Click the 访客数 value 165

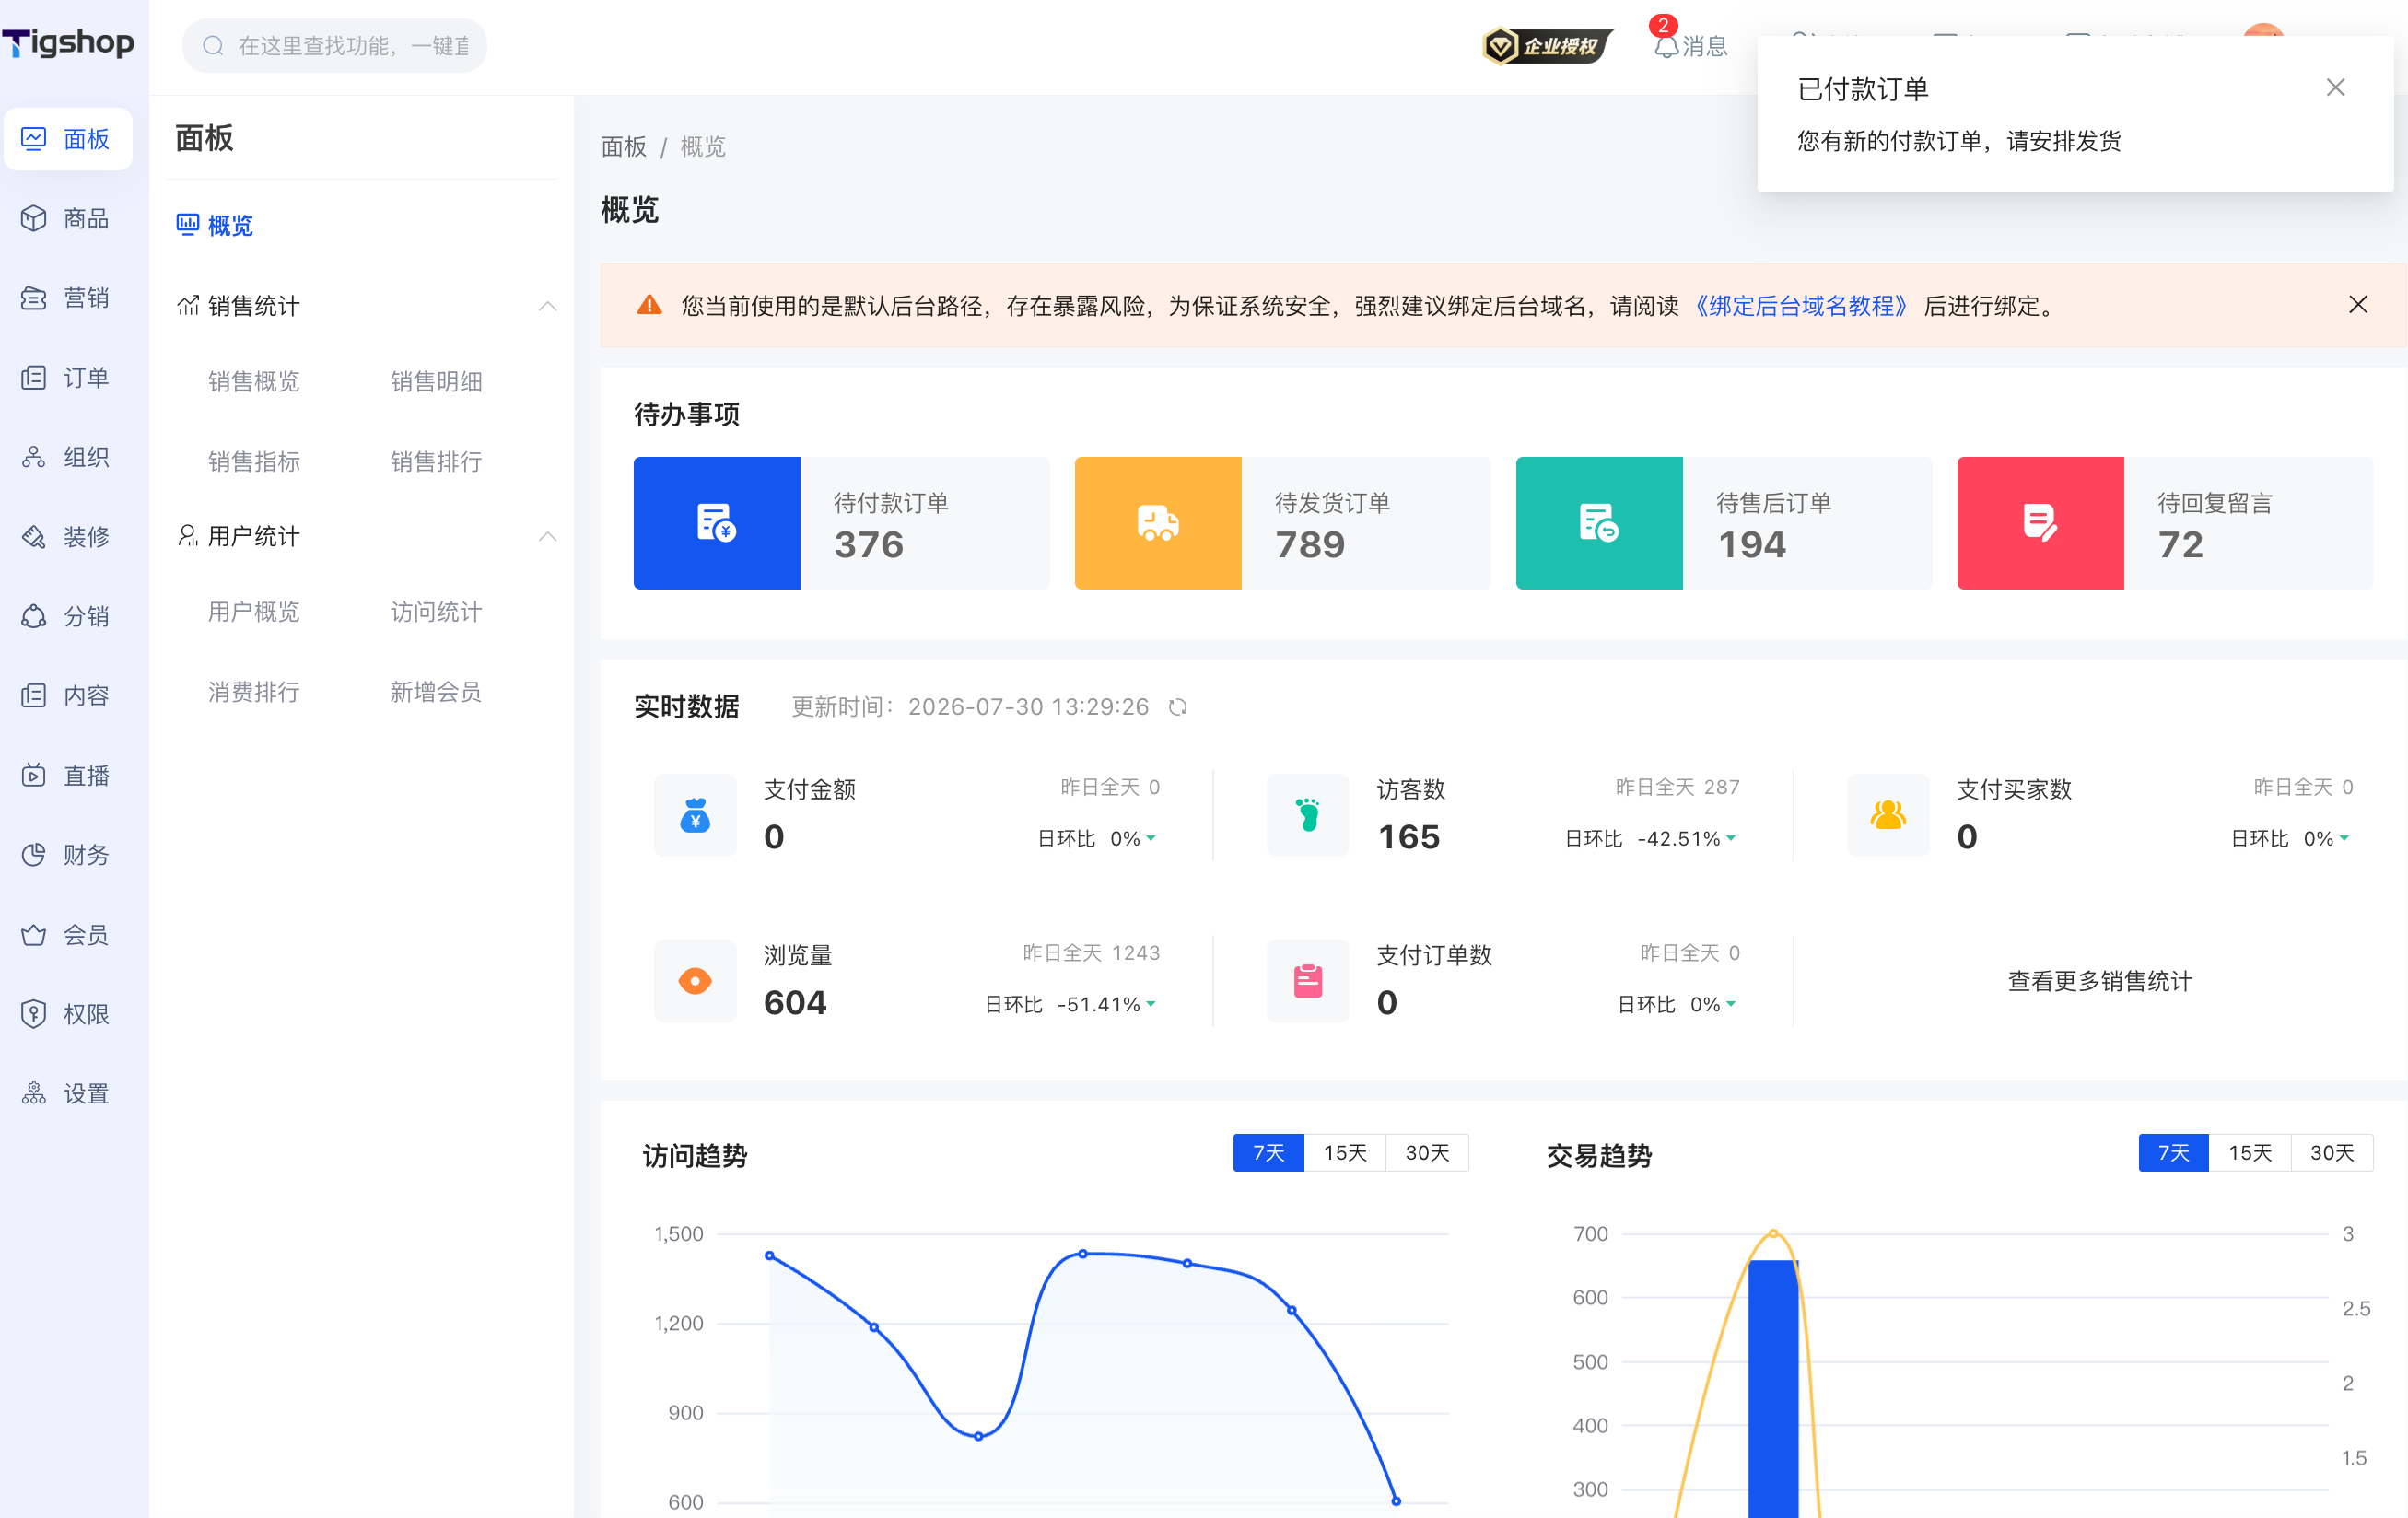pos(1409,836)
